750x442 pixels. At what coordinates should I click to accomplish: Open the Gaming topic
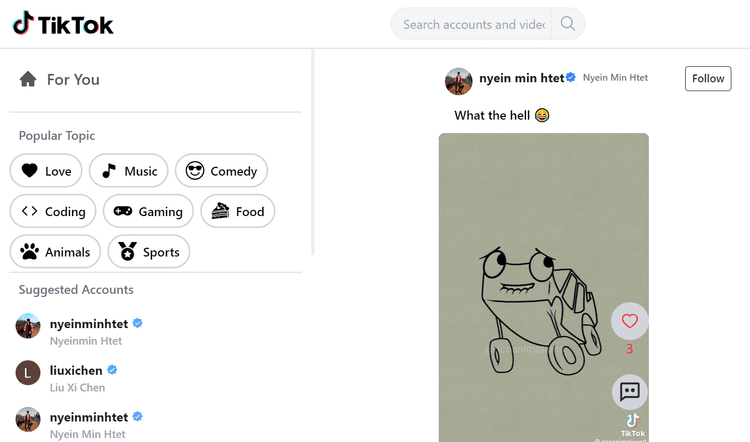click(x=148, y=211)
